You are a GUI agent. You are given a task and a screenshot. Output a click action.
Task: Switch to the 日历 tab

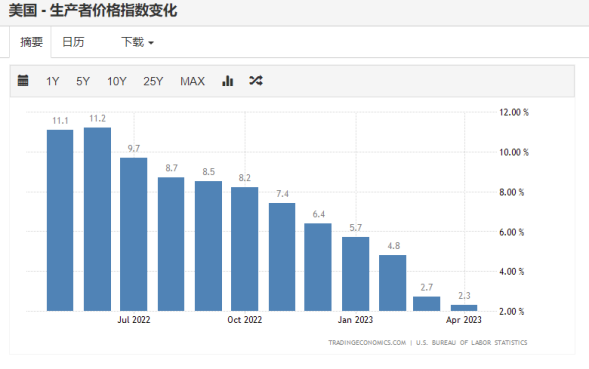(73, 42)
